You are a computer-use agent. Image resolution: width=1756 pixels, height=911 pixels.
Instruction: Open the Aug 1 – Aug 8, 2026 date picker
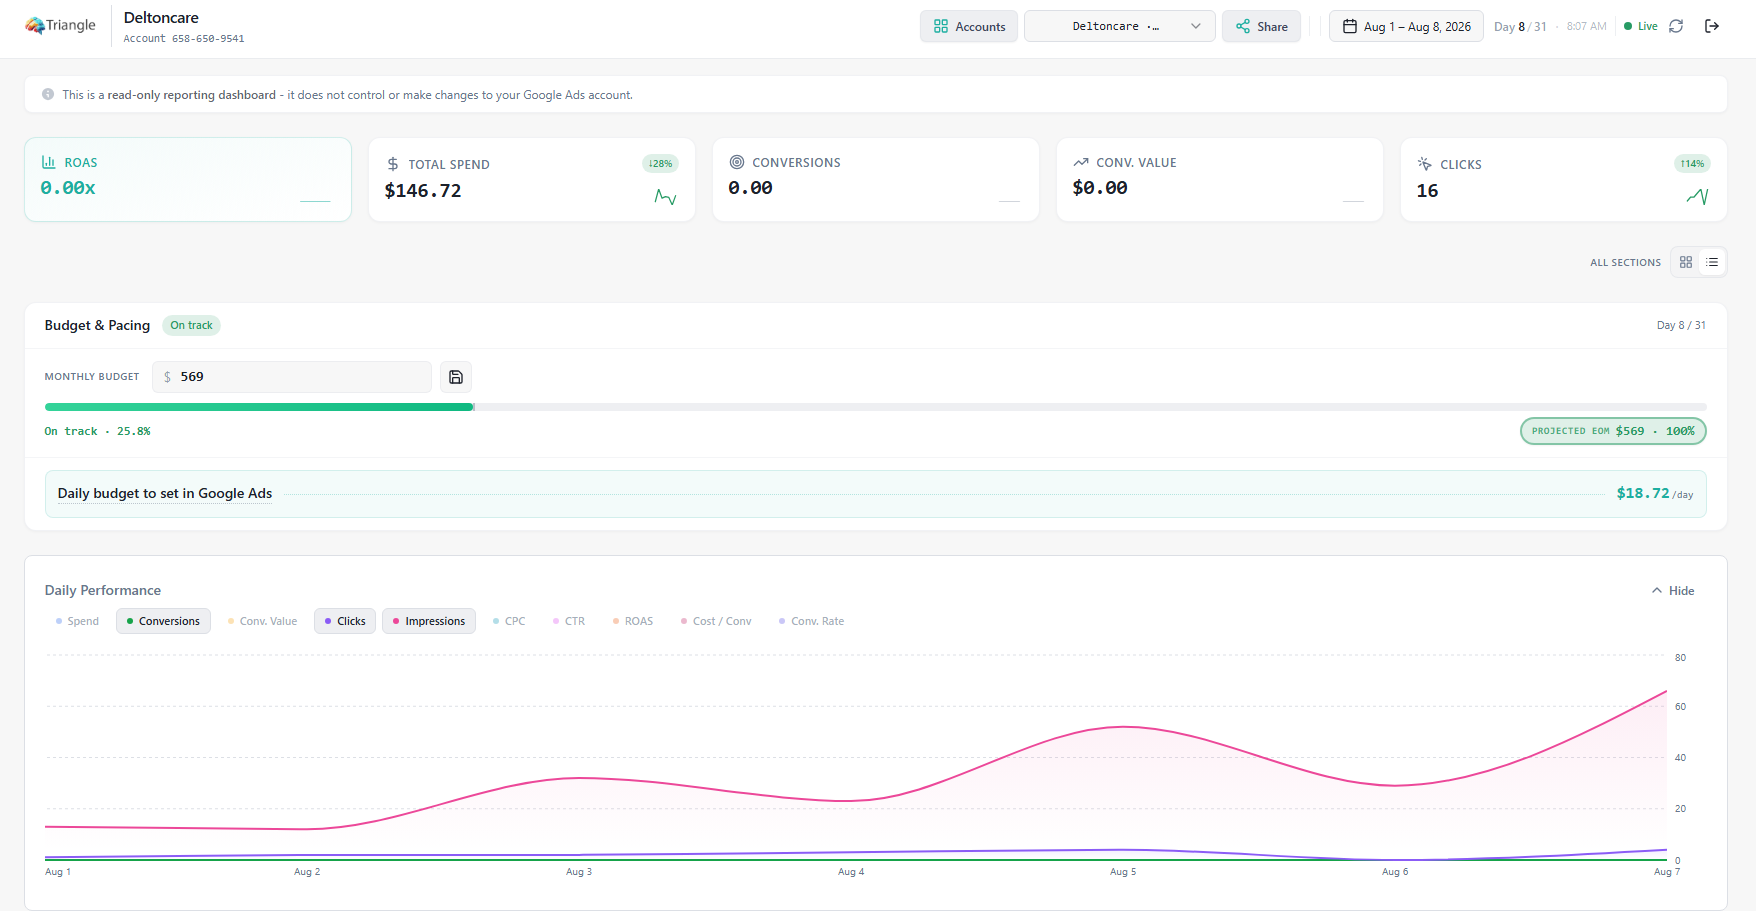pos(1406,26)
